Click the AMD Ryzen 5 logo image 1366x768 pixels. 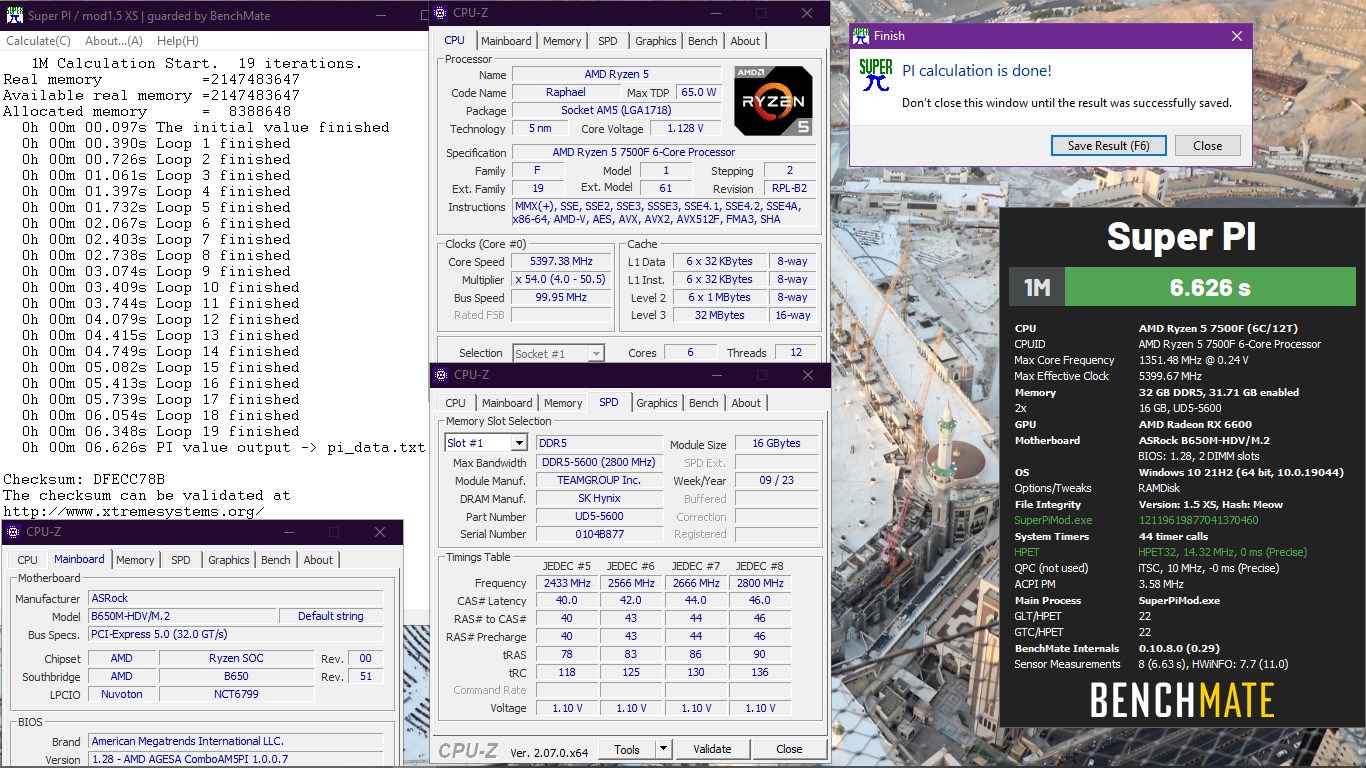(x=773, y=100)
